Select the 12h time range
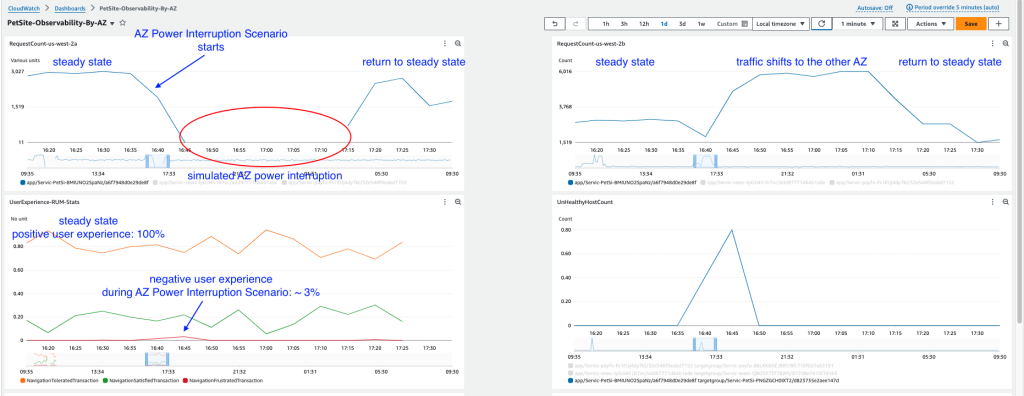This screenshot has width=1024, height=396. [644, 24]
